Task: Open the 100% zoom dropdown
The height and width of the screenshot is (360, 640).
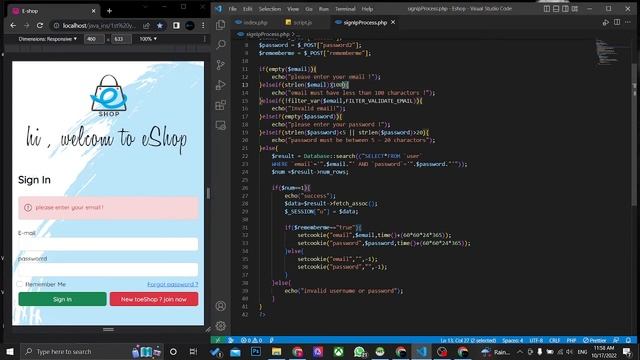Action: [x=148, y=39]
